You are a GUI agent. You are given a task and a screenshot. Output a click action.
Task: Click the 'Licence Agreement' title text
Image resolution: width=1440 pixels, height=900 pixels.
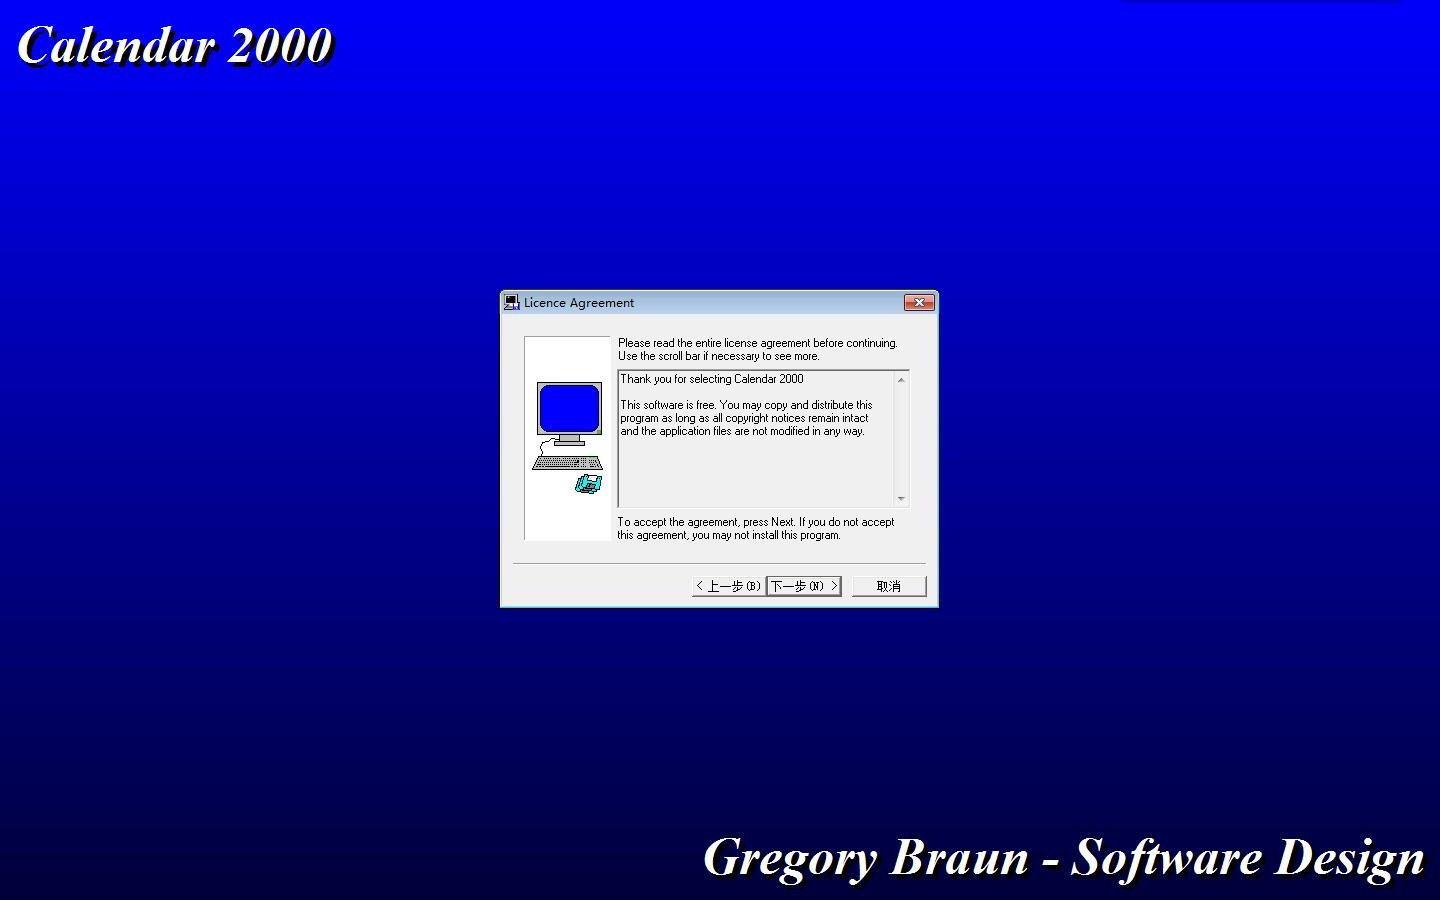(579, 303)
